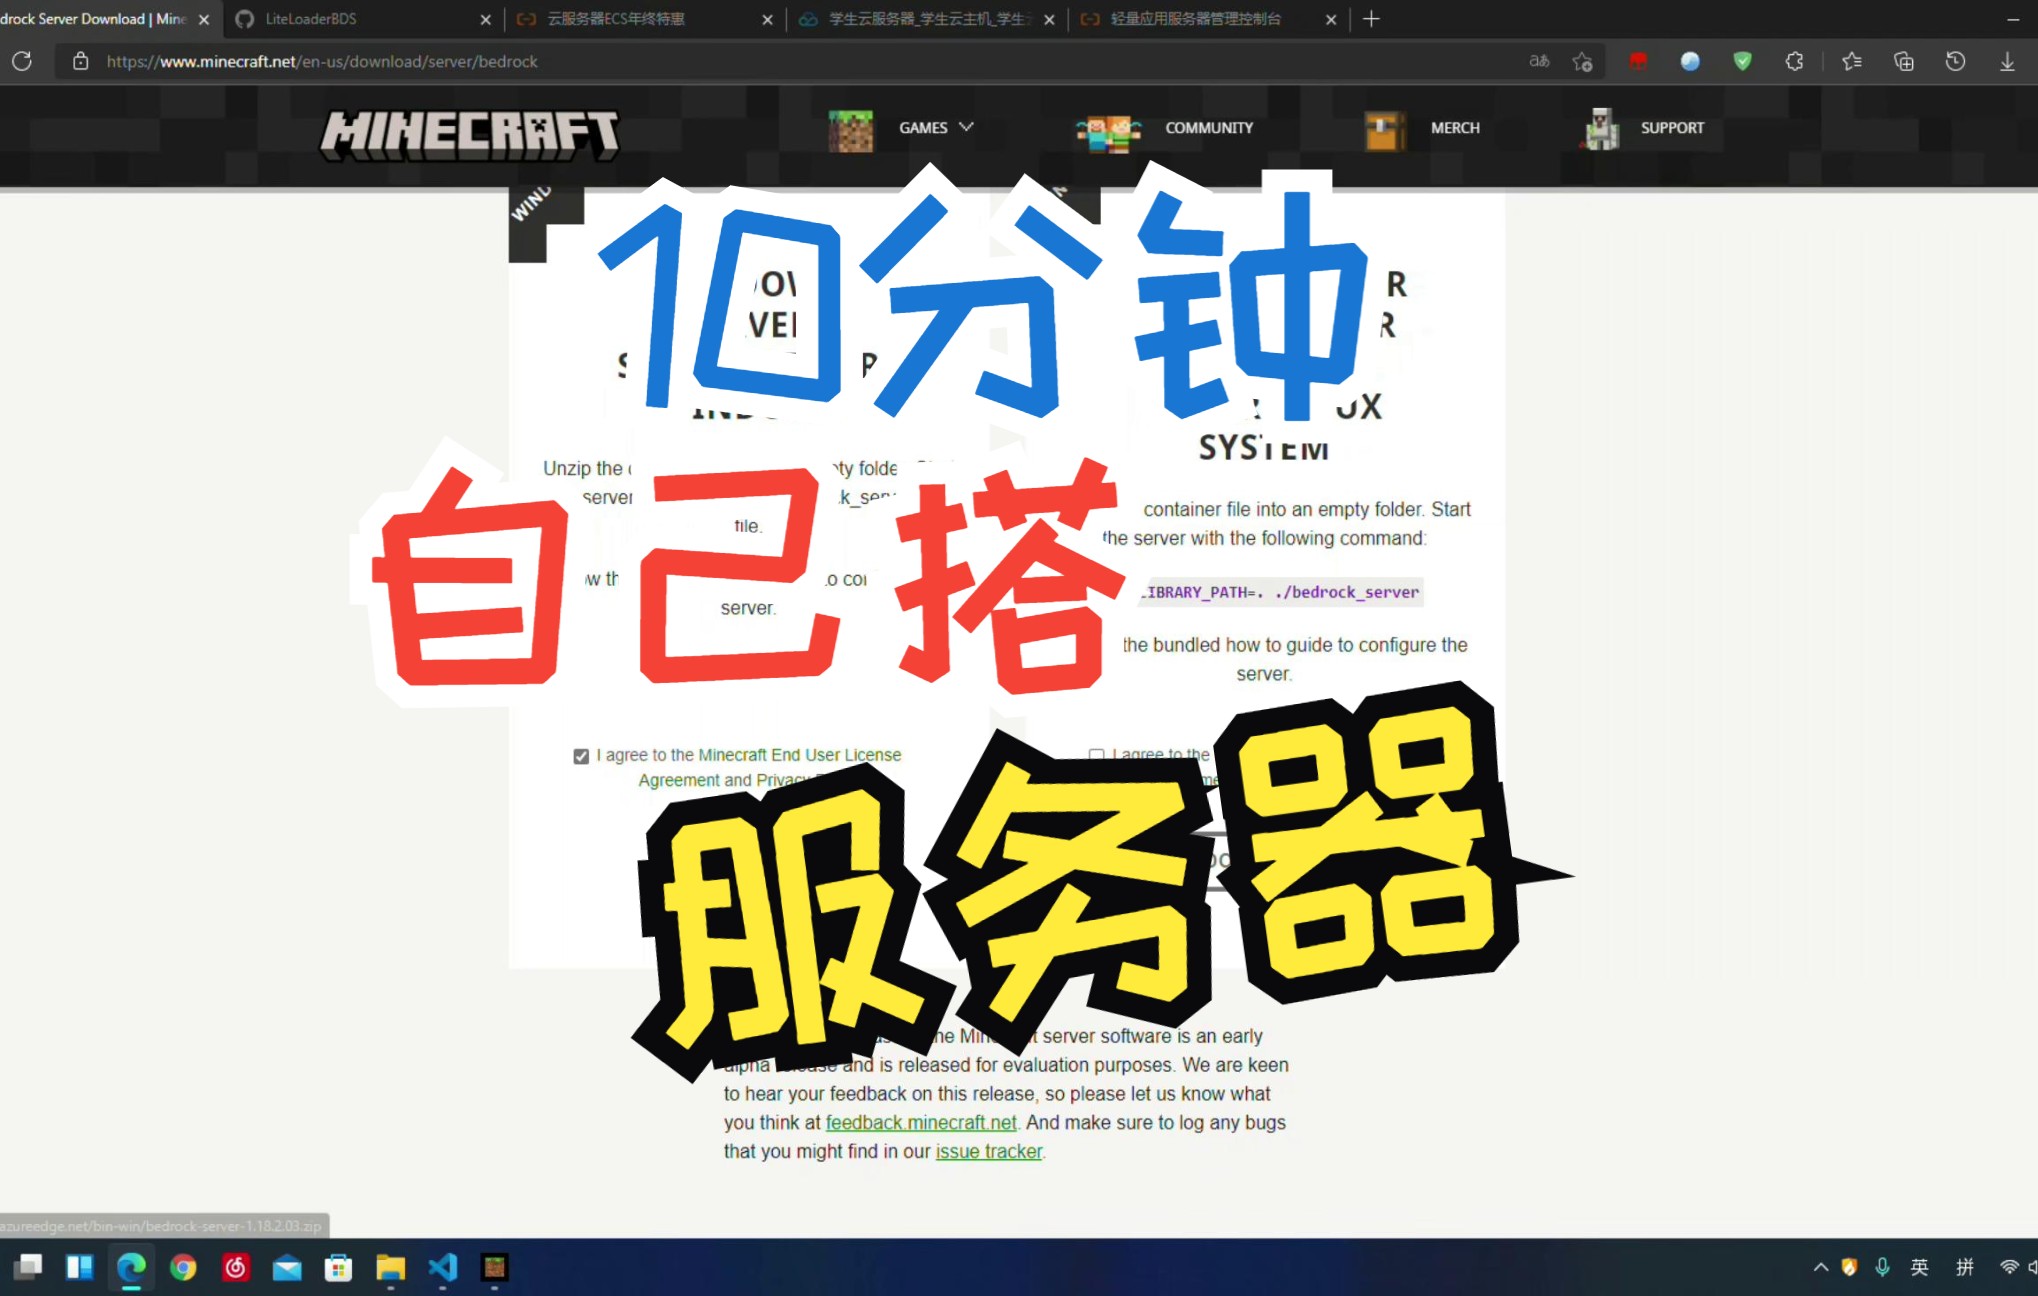Check the Linux license agreement checkbox
Image resolution: width=2038 pixels, height=1296 pixels.
(x=1097, y=756)
